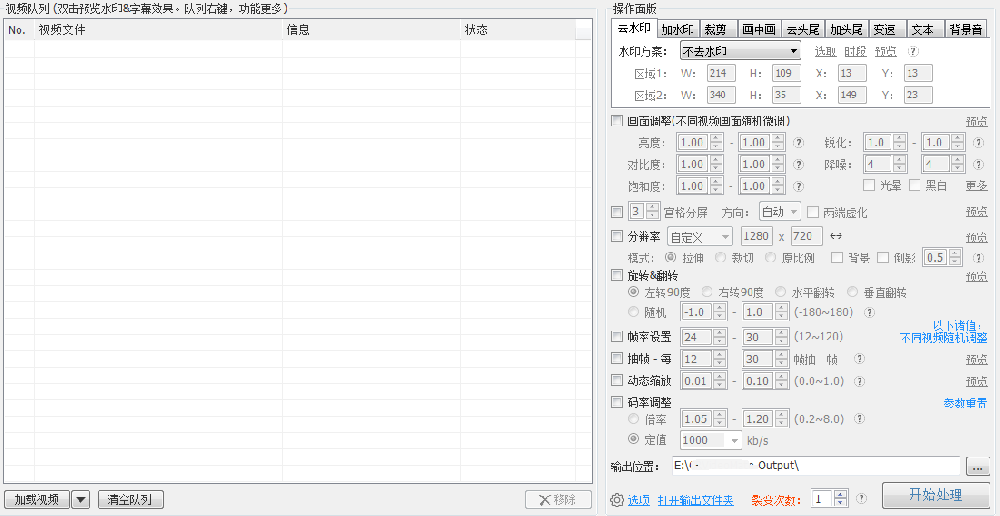Click the browse '...' button for output path
The width and height of the screenshot is (1000, 516).
[x=978, y=466]
